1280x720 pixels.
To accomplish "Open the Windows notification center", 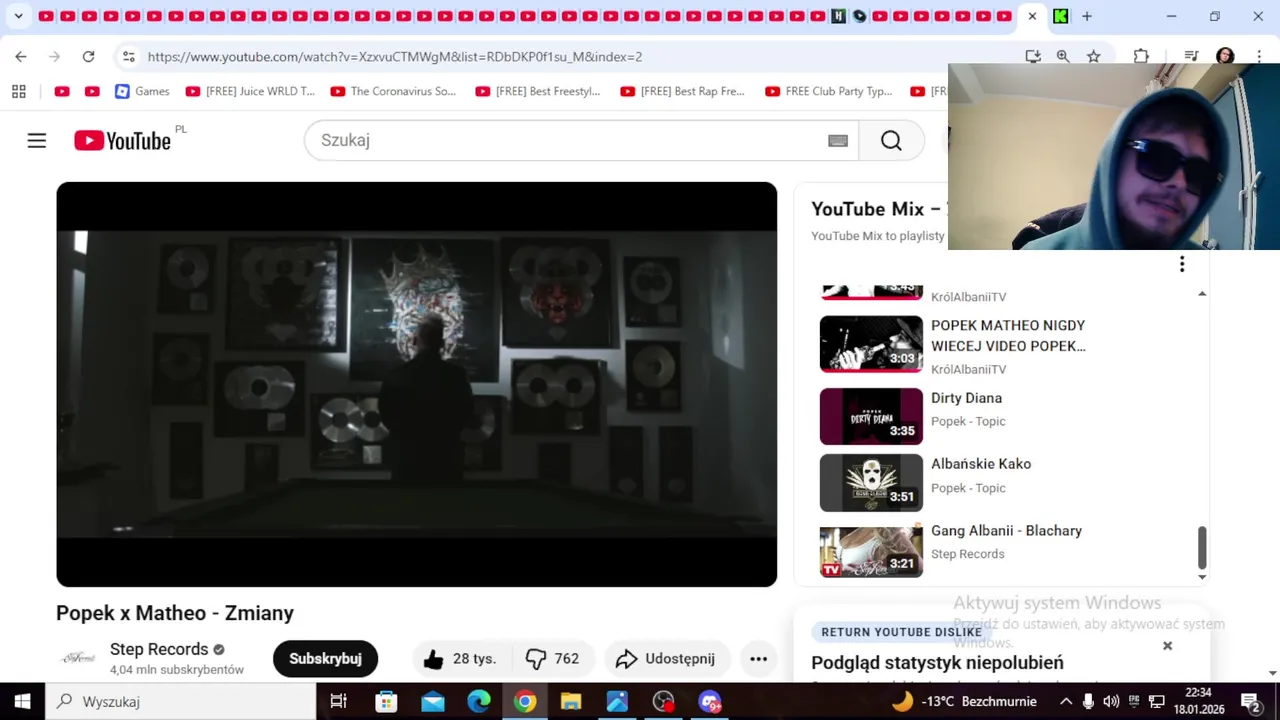I will [1250, 702].
